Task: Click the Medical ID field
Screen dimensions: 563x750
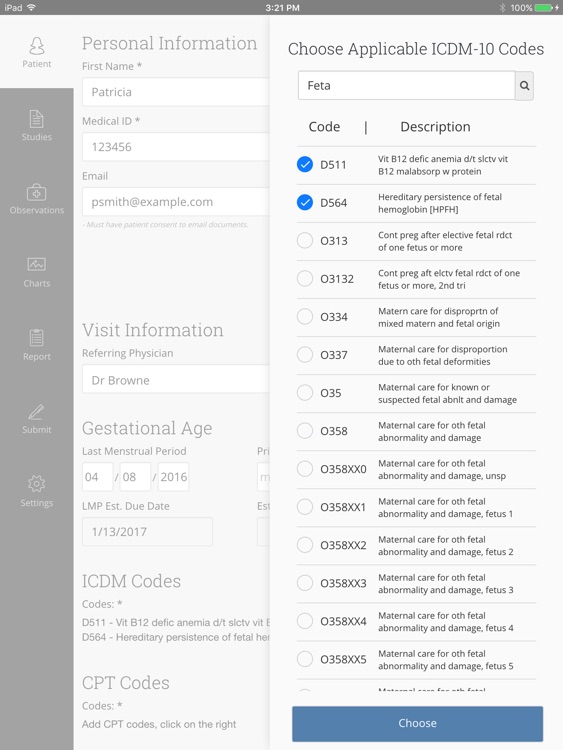Action: pyautogui.click(x=176, y=147)
